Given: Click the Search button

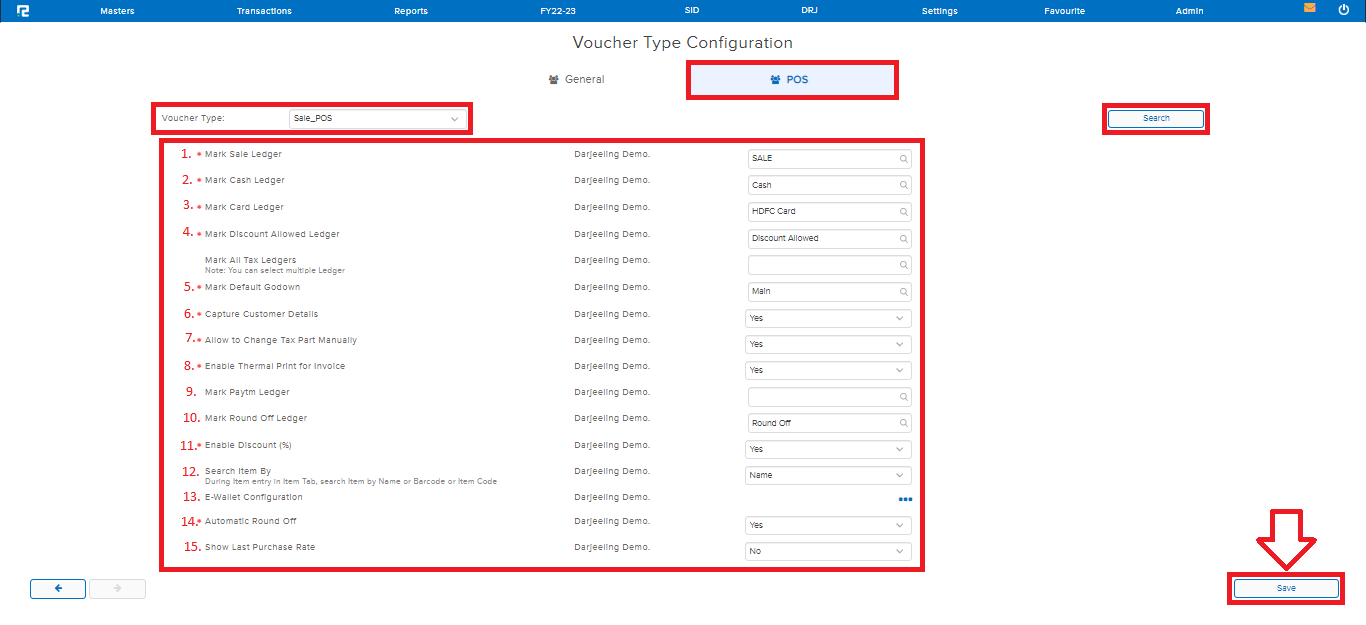Looking at the screenshot, I should (1156, 119).
